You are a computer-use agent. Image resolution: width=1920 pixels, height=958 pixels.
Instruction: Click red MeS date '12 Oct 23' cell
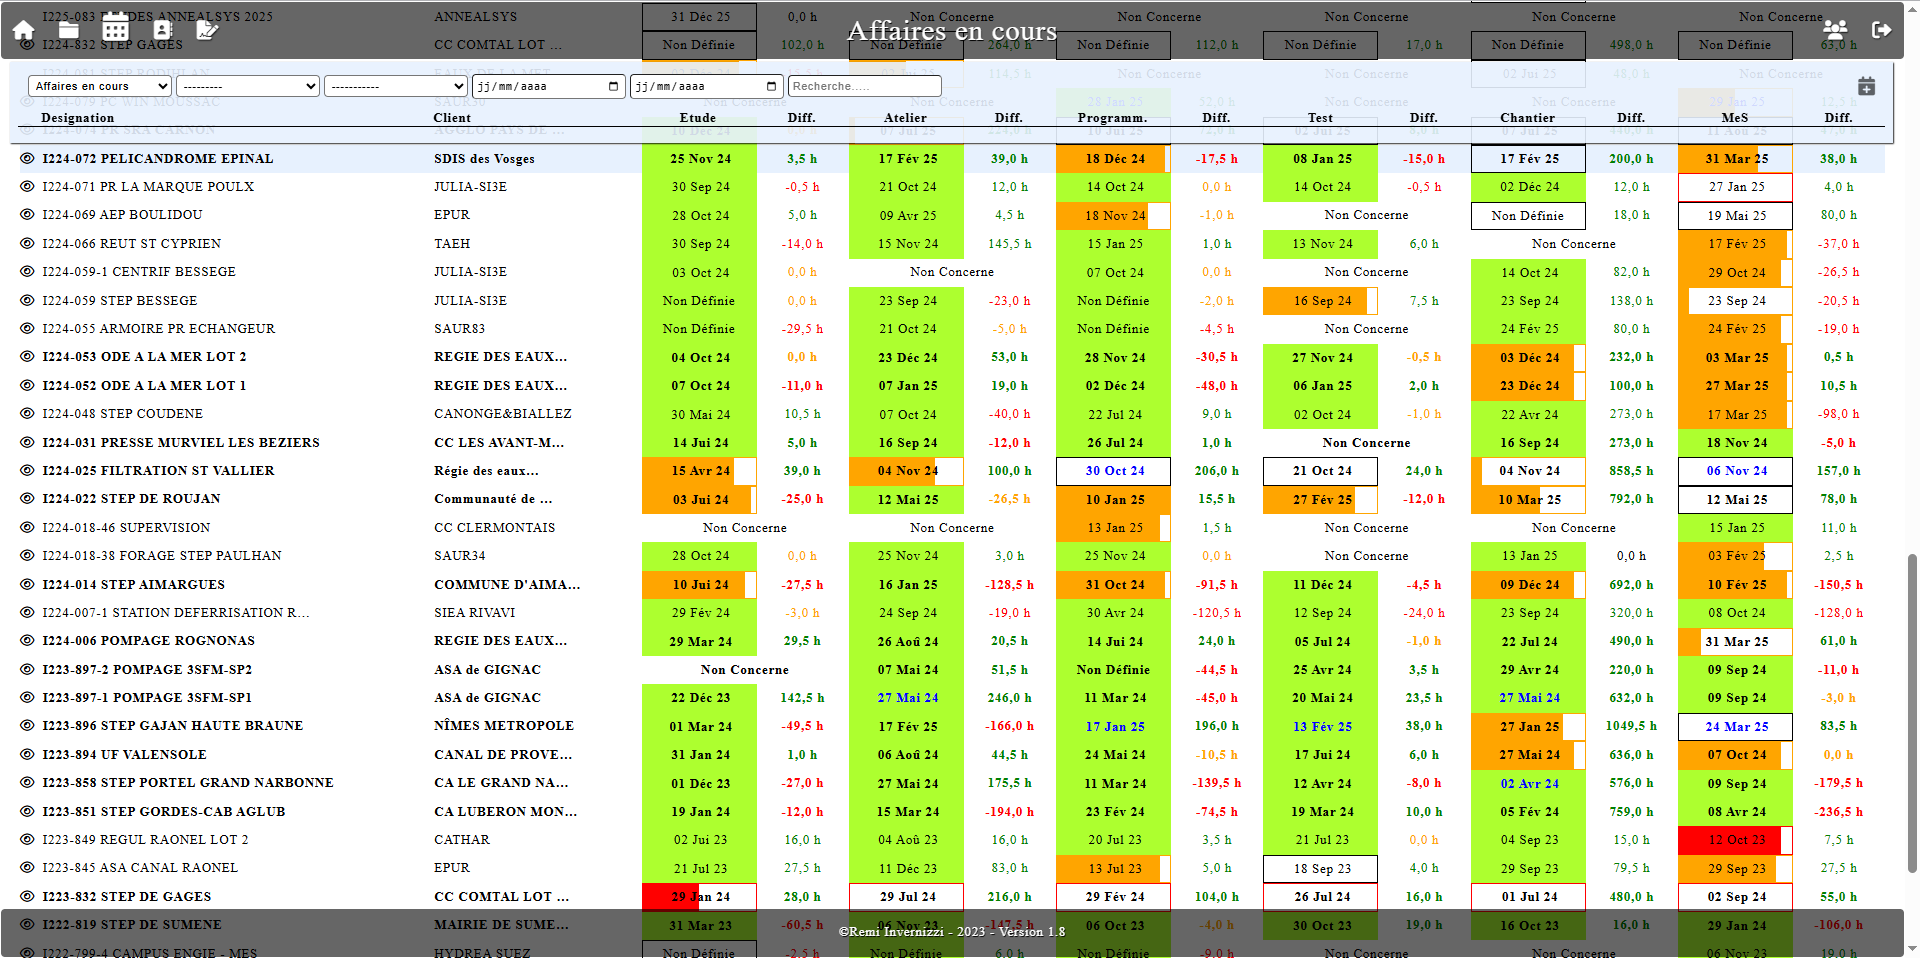click(x=1735, y=840)
